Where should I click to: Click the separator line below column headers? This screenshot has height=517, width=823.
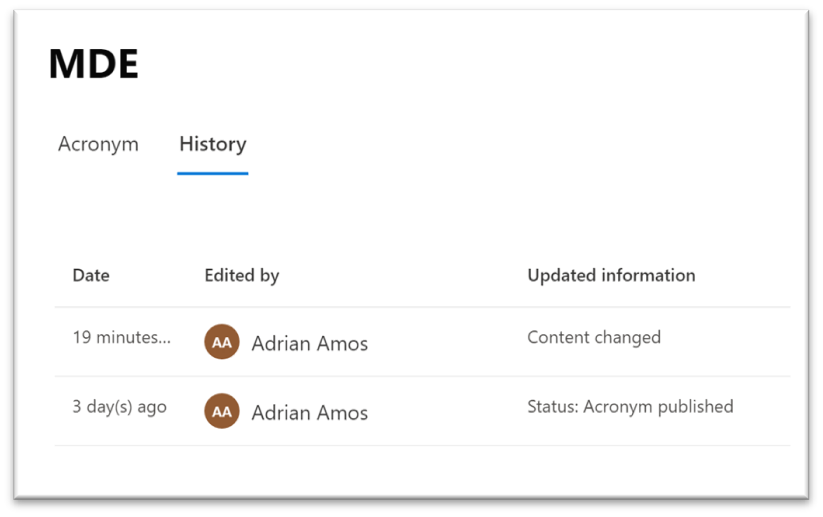[x=420, y=307]
